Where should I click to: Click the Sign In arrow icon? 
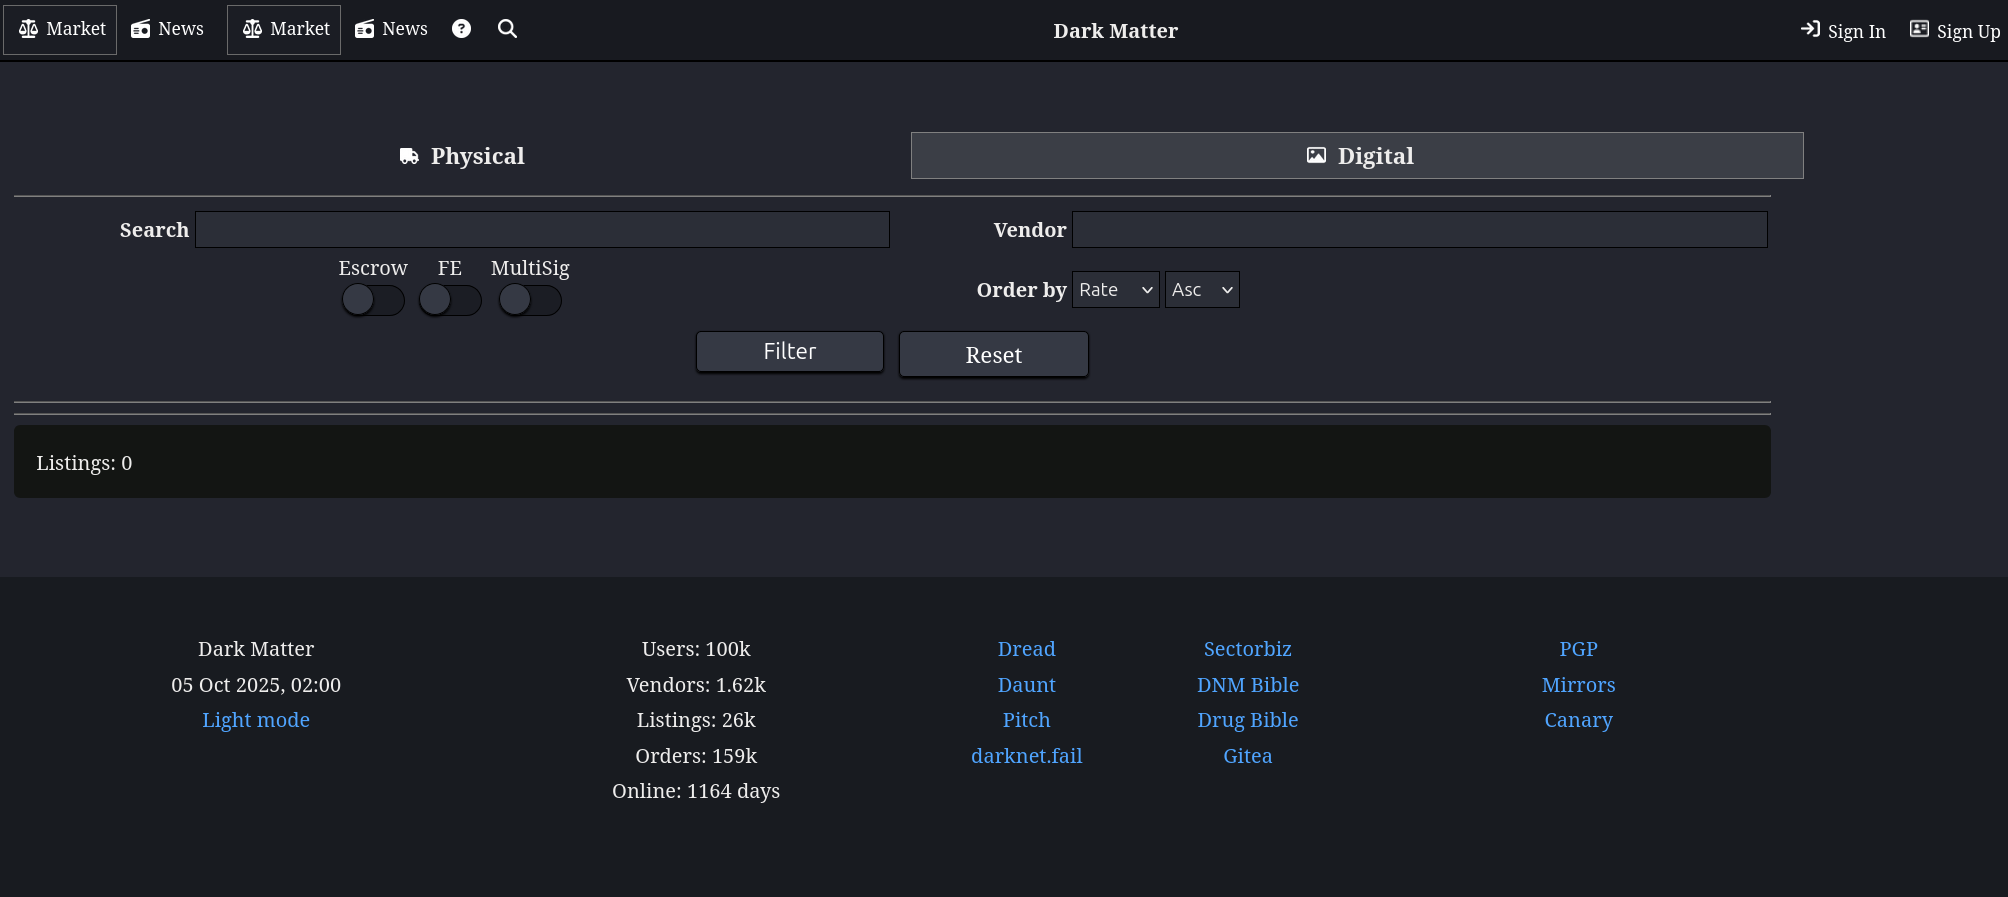coord(1810,29)
